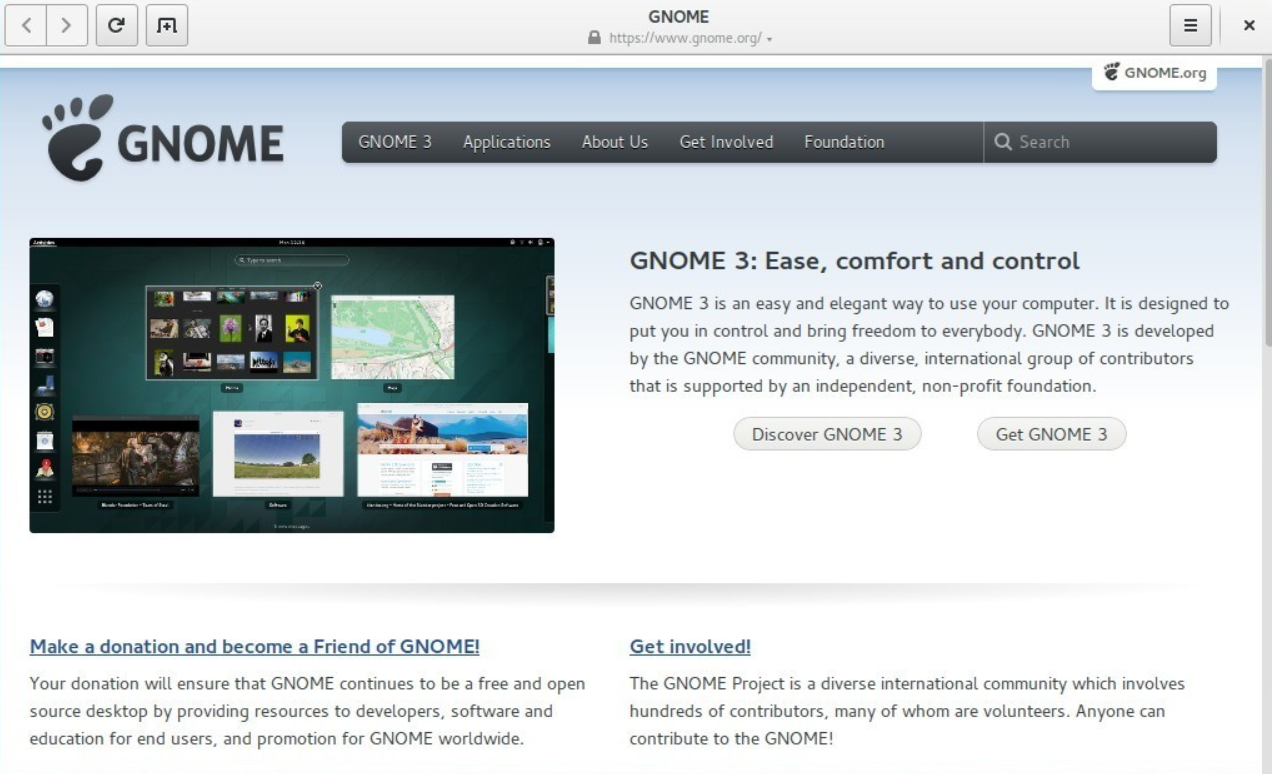Screen dimensions: 1272x774
Task: Close the browser window with the X
Action: click(1249, 26)
